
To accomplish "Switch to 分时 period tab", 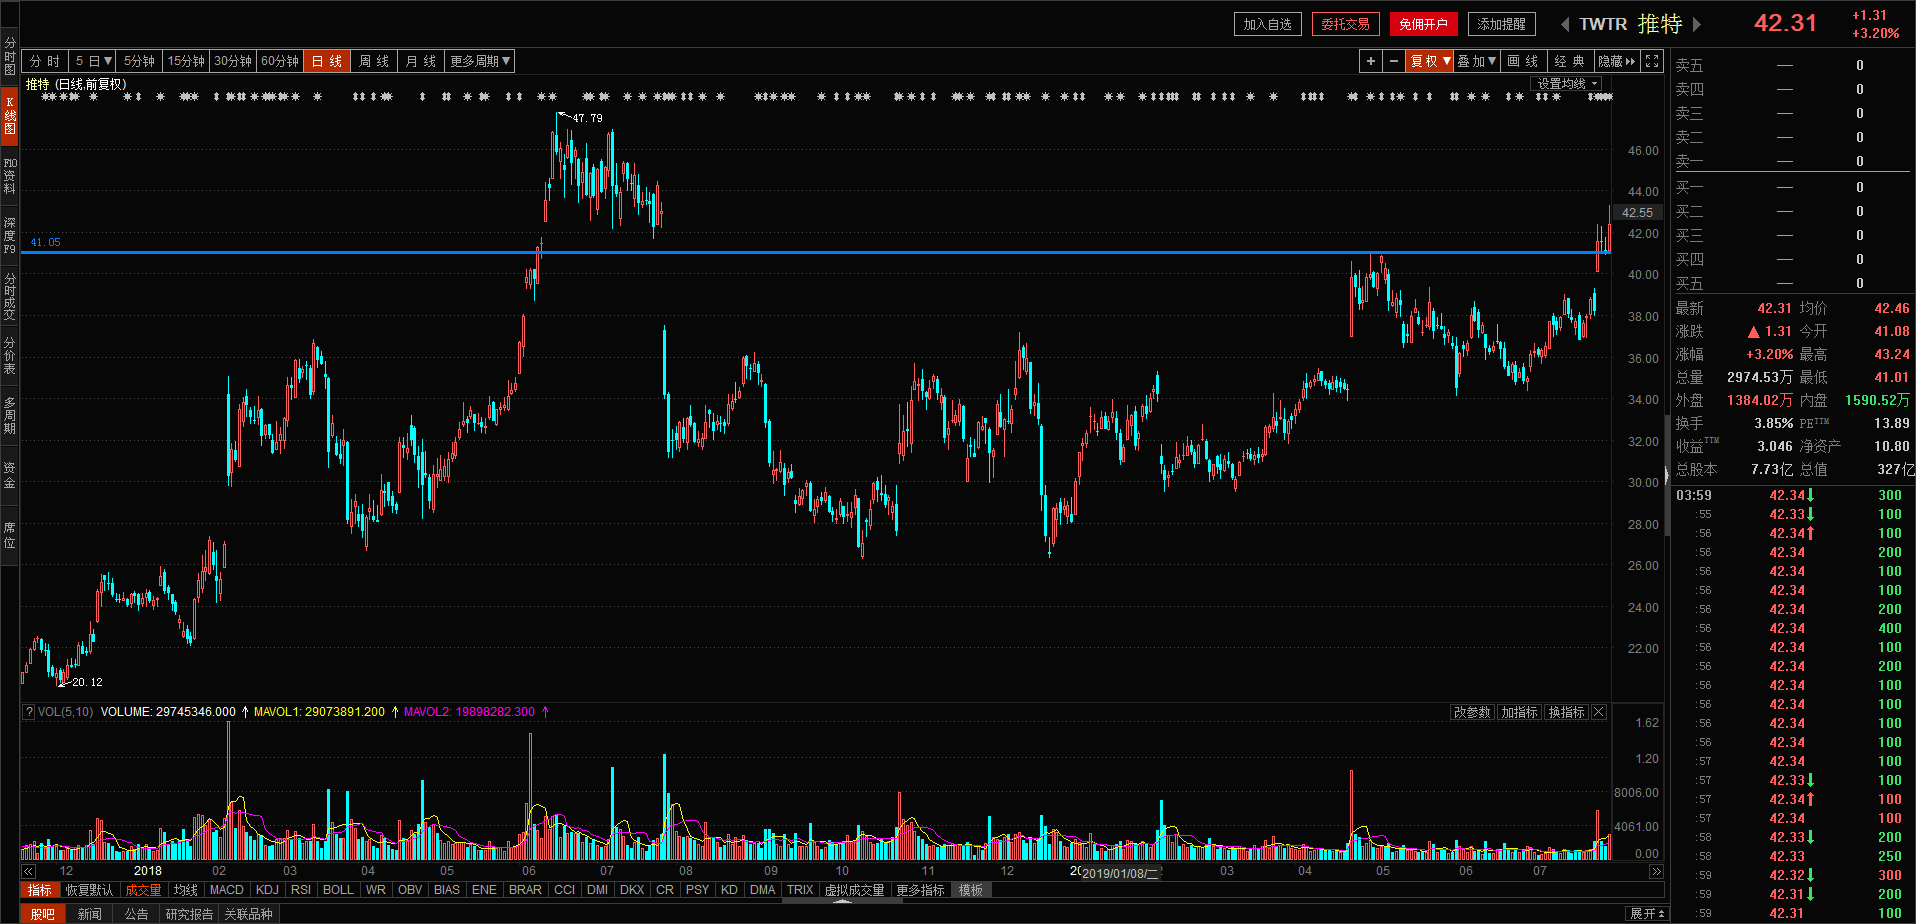I will 45,61.
